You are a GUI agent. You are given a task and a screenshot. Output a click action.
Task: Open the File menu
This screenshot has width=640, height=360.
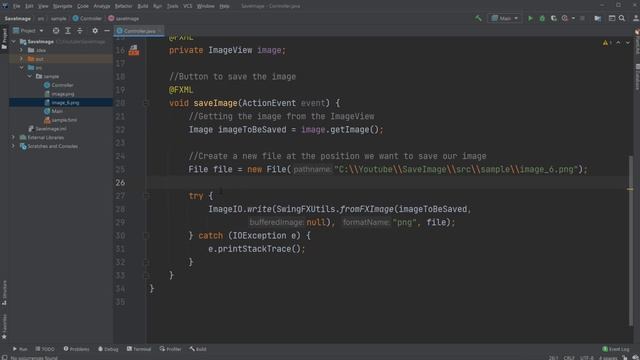click(x=16, y=6)
